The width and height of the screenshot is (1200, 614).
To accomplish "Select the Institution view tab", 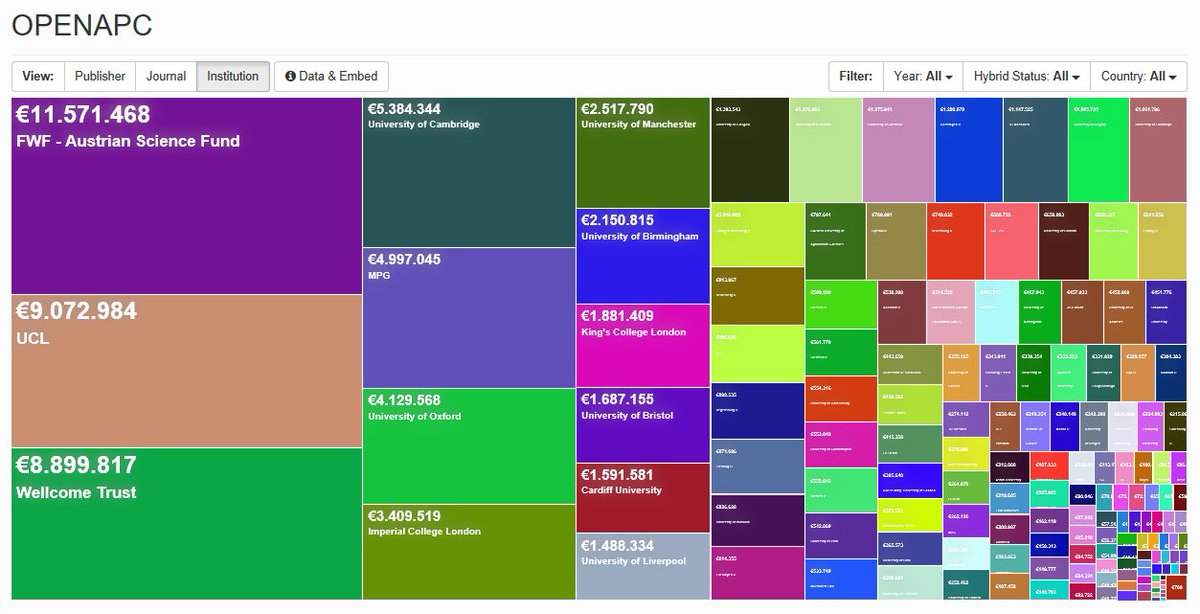I will [232, 76].
